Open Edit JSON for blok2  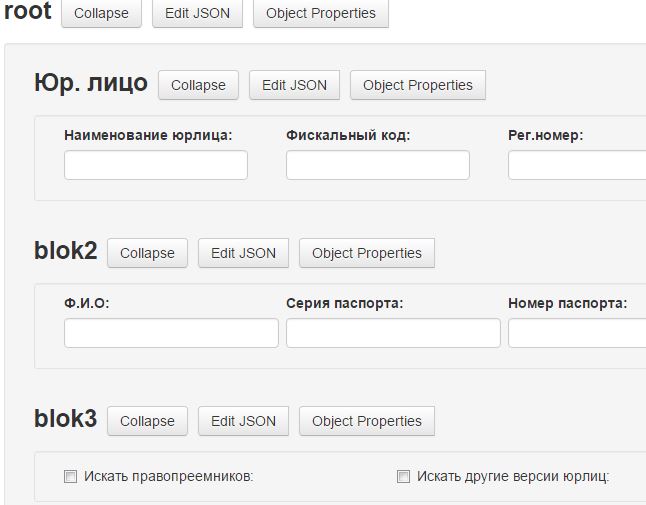pyautogui.click(x=243, y=253)
